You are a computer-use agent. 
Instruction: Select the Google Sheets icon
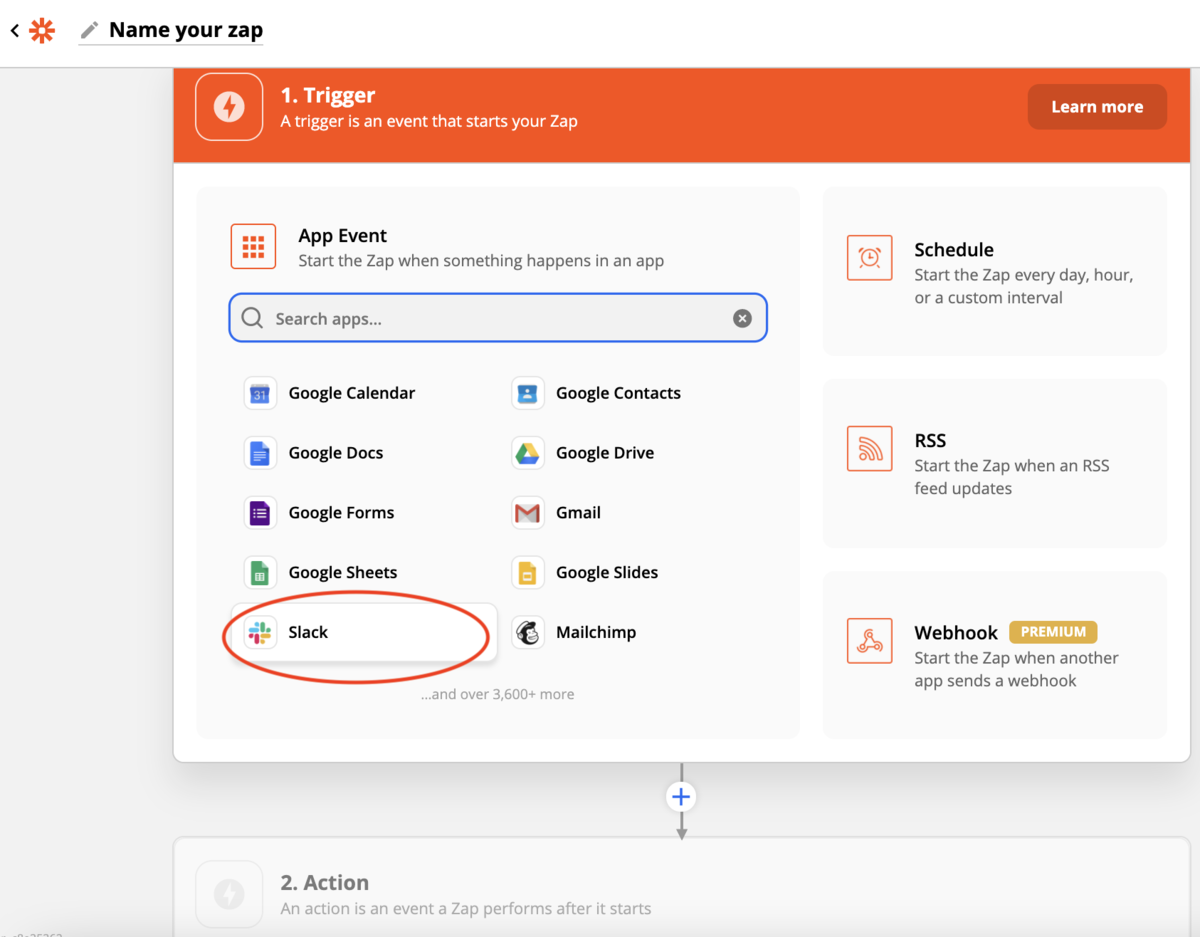point(260,572)
